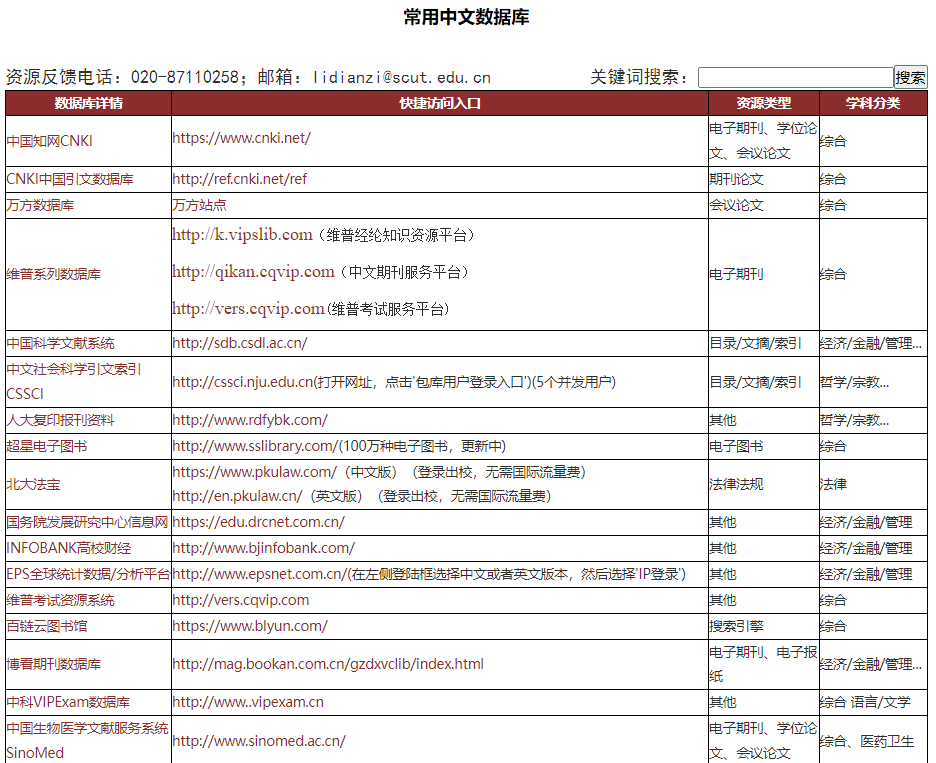Open the http://www.sslibrary.com/ link
The image size is (936, 763).
tap(255, 447)
